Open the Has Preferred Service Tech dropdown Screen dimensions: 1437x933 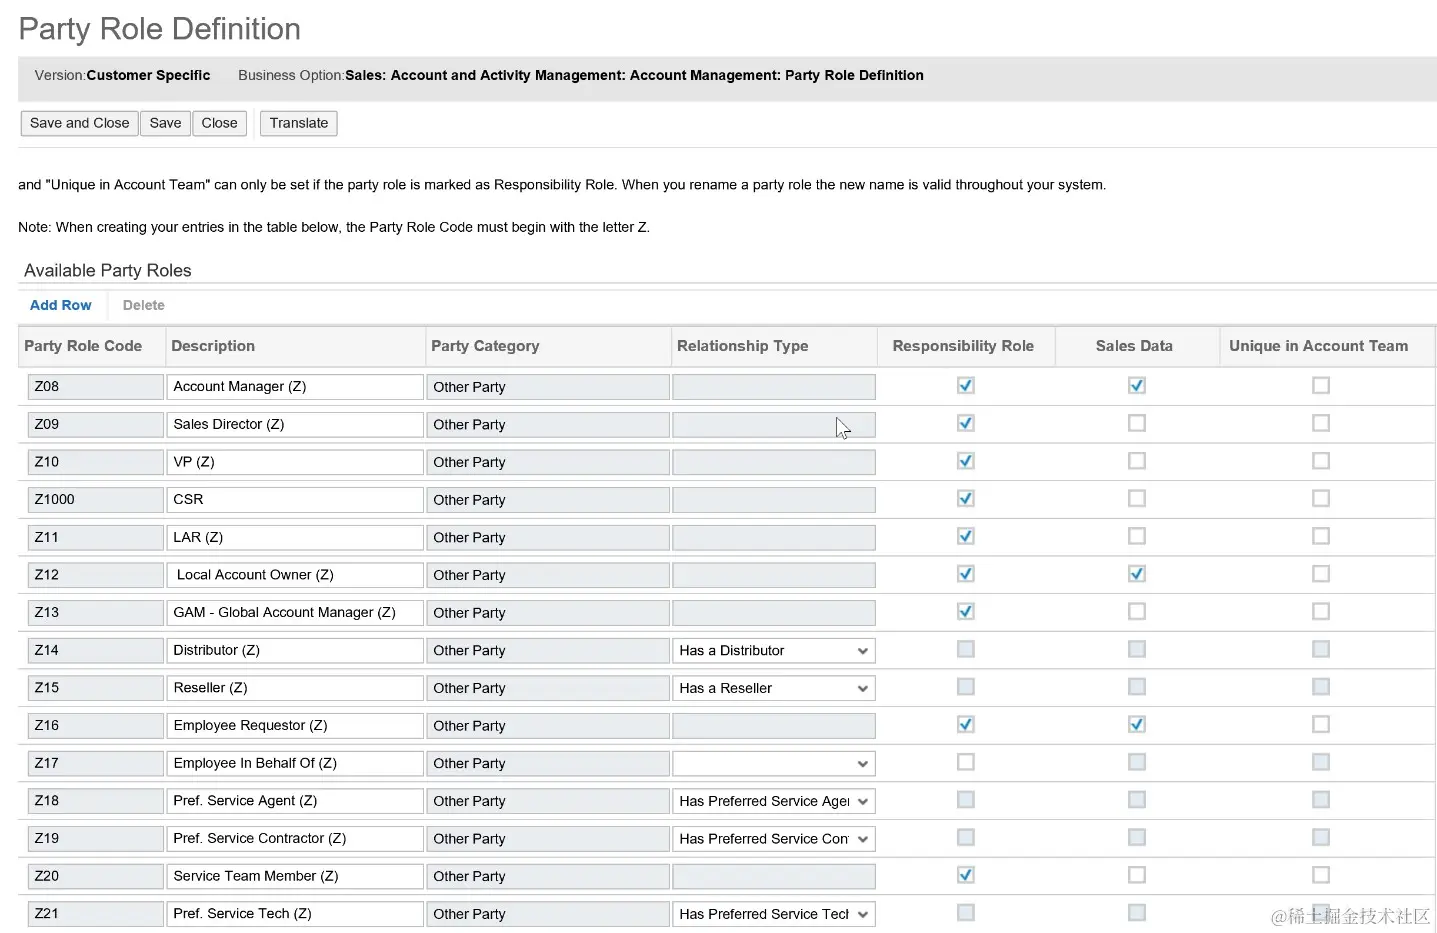pos(862,914)
